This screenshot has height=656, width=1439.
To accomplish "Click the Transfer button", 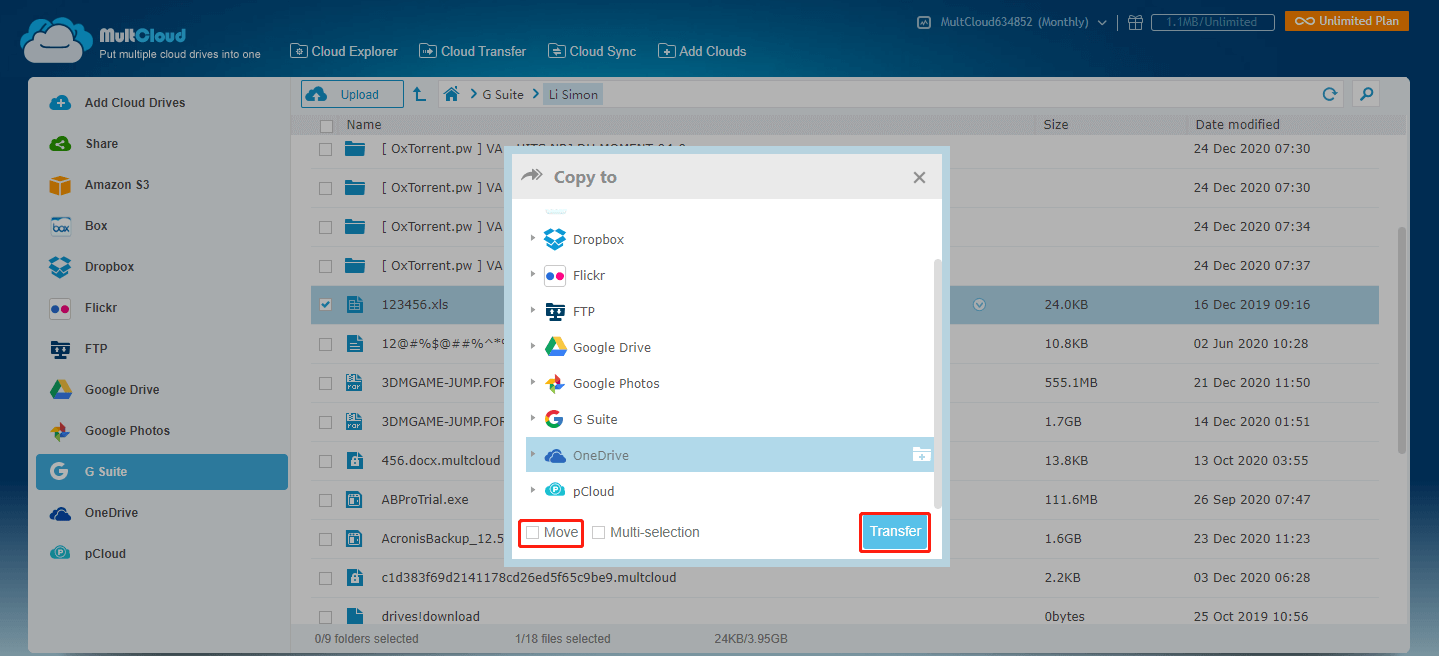I will 895,532.
